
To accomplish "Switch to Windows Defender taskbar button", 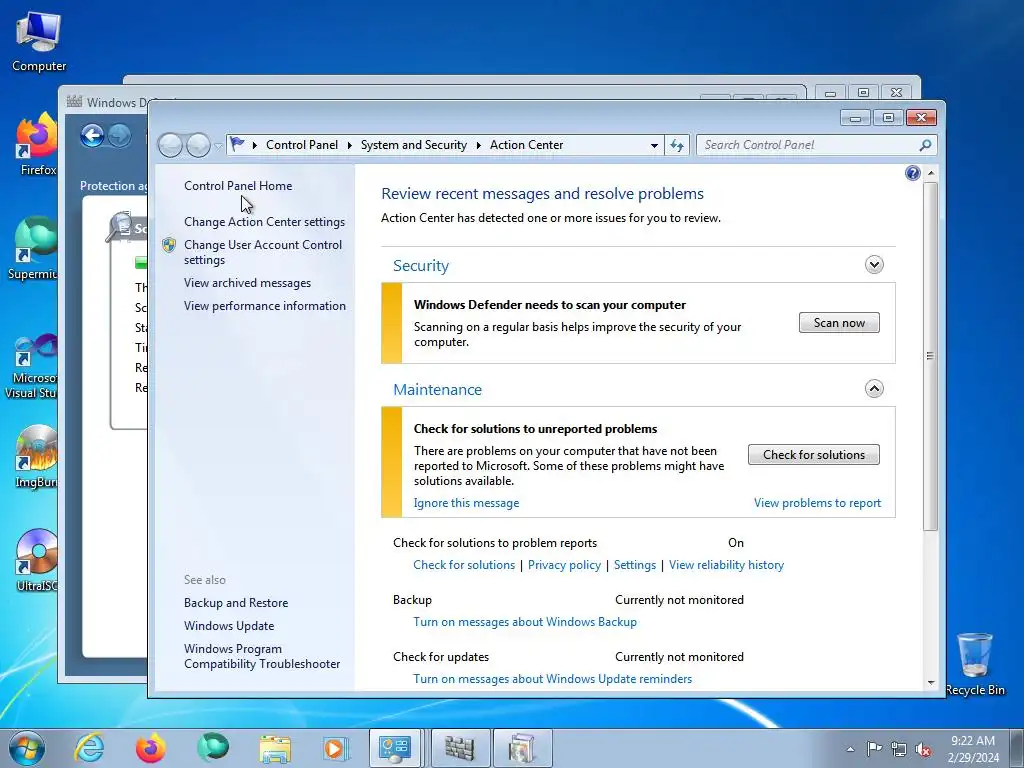I will 459,748.
